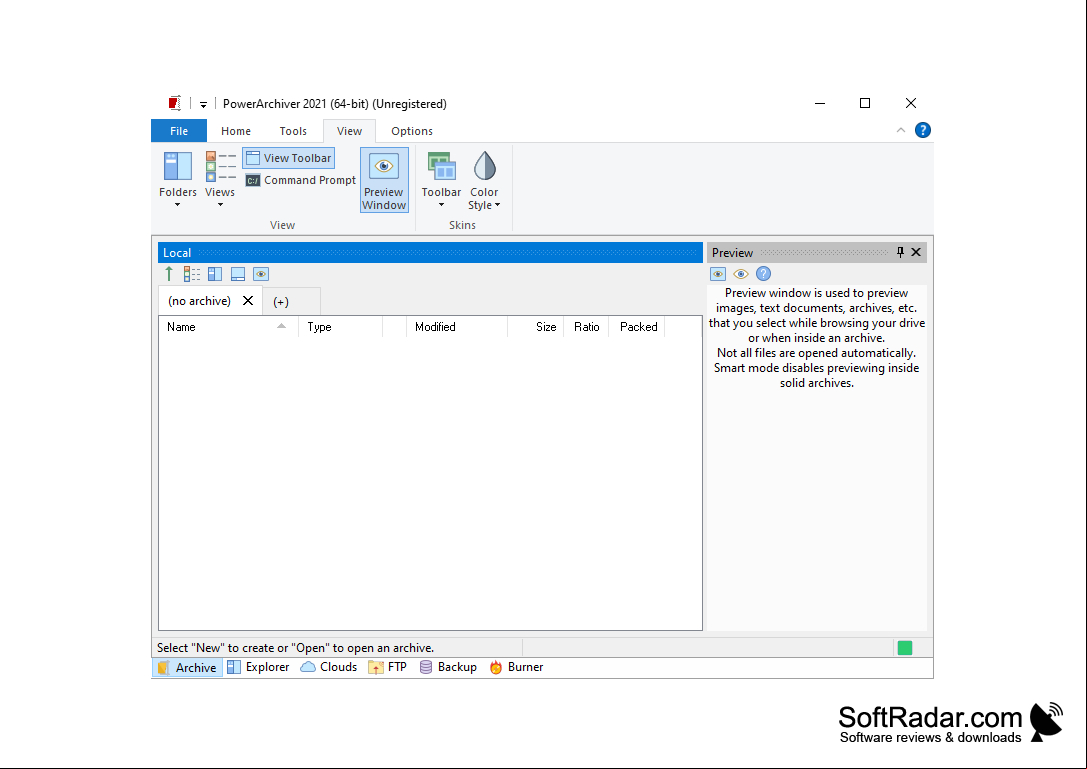Click the PowerArchiver app icon in title bar
The image size is (1087, 769).
click(175, 103)
